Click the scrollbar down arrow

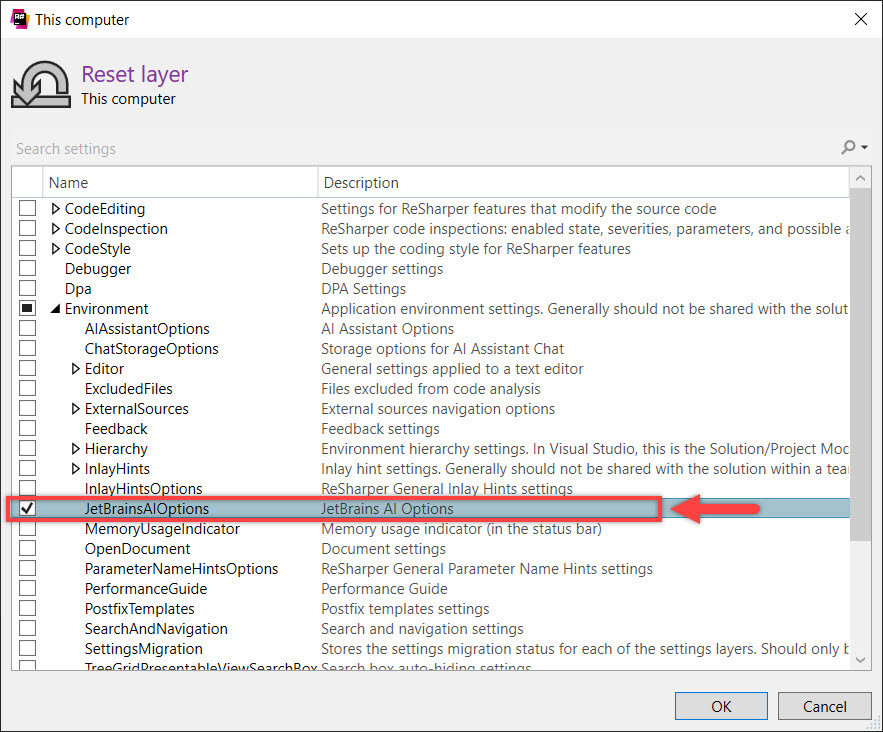(x=860, y=660)
